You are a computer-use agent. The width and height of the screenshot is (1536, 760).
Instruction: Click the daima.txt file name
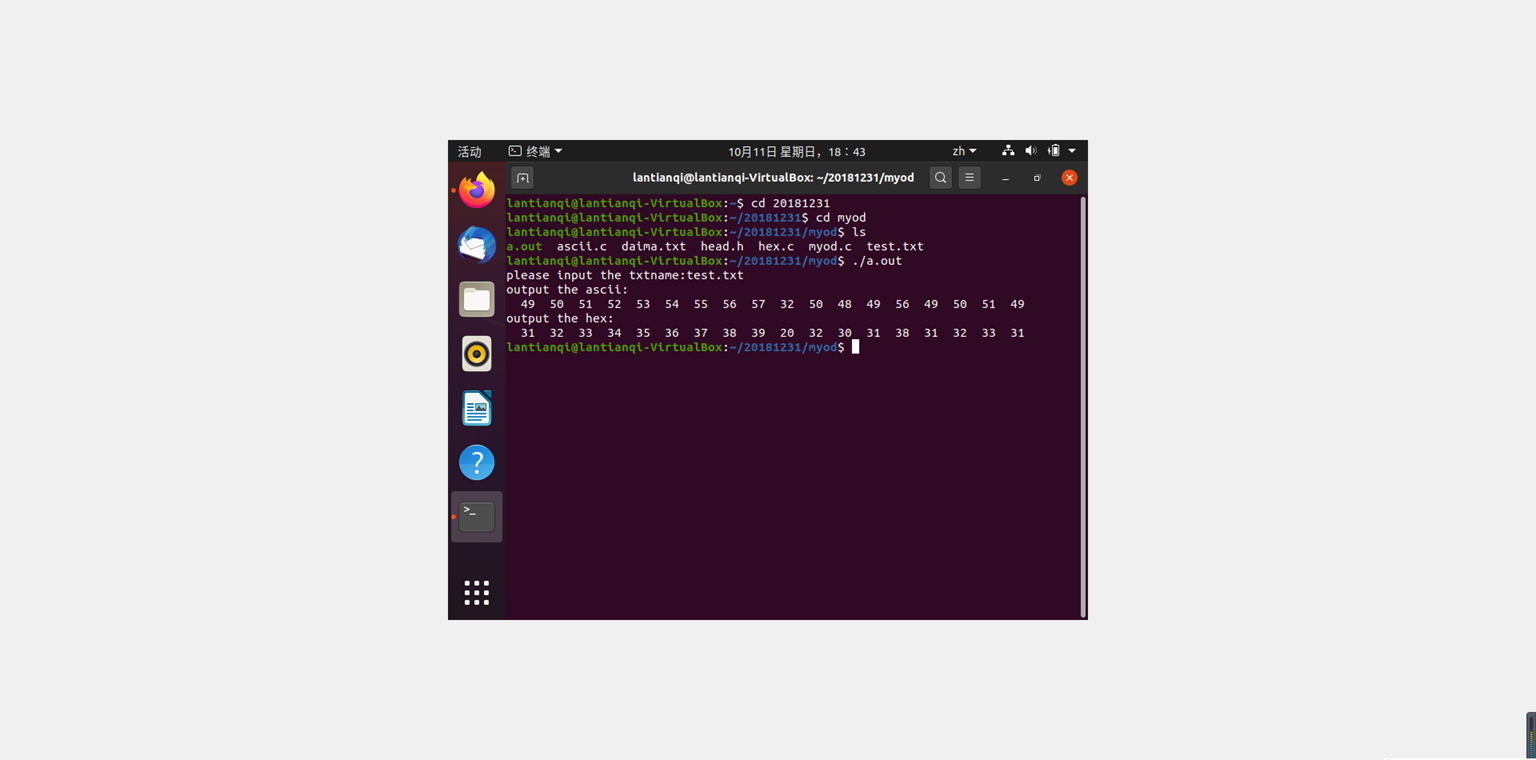(654, 246)
